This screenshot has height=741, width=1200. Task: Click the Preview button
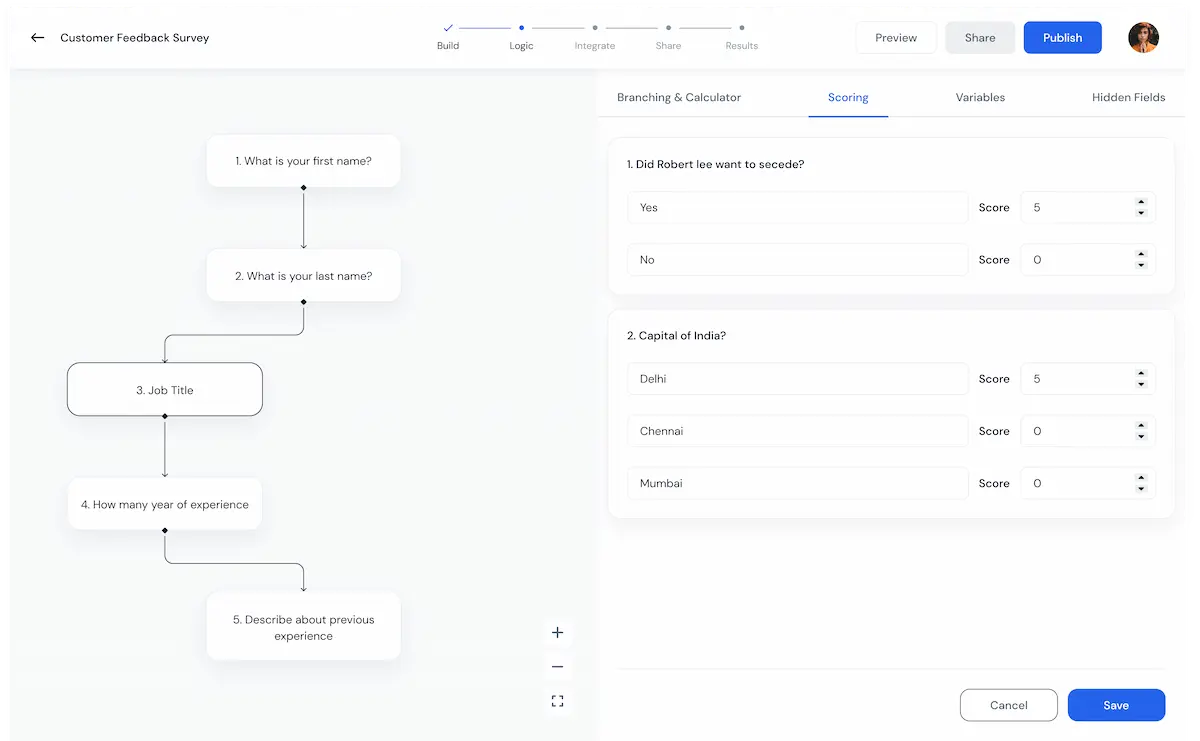895,38
